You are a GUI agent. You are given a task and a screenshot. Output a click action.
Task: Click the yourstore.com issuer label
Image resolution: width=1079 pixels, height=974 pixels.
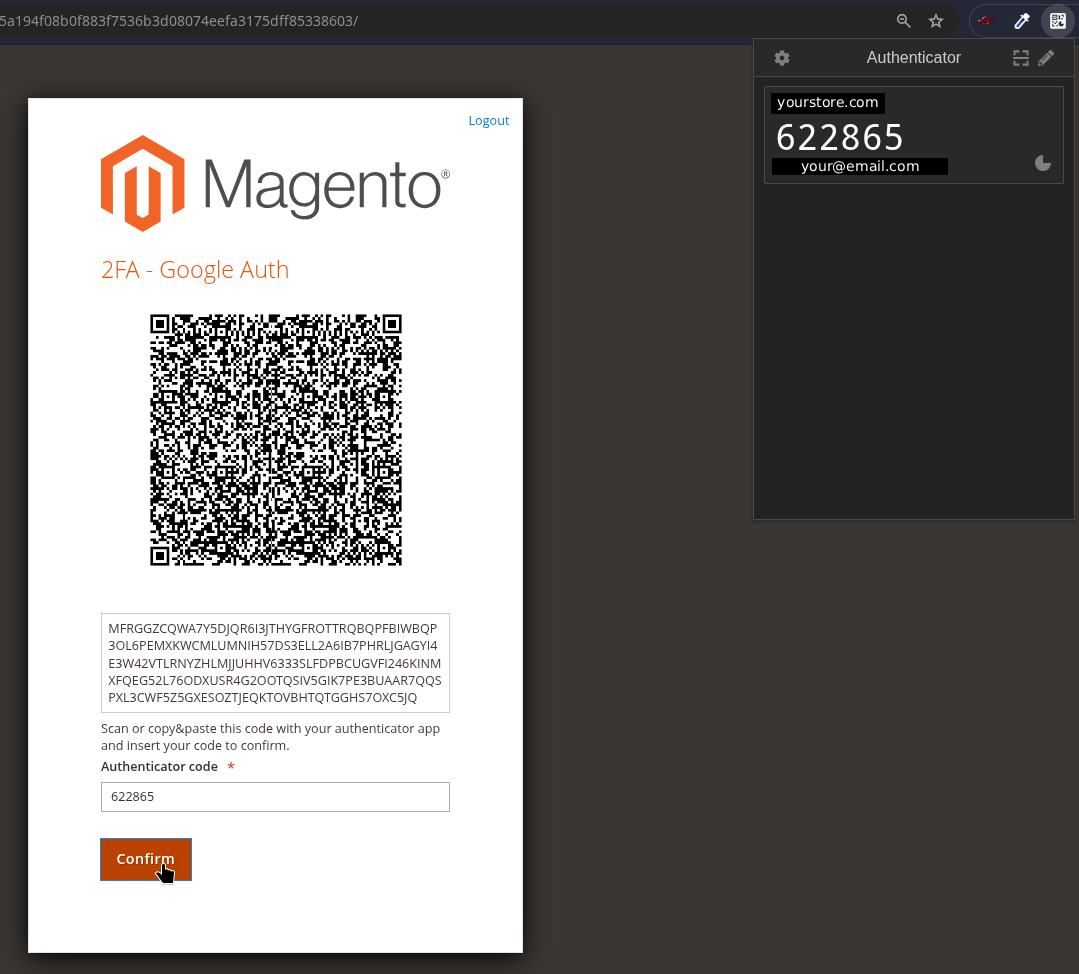828,103
